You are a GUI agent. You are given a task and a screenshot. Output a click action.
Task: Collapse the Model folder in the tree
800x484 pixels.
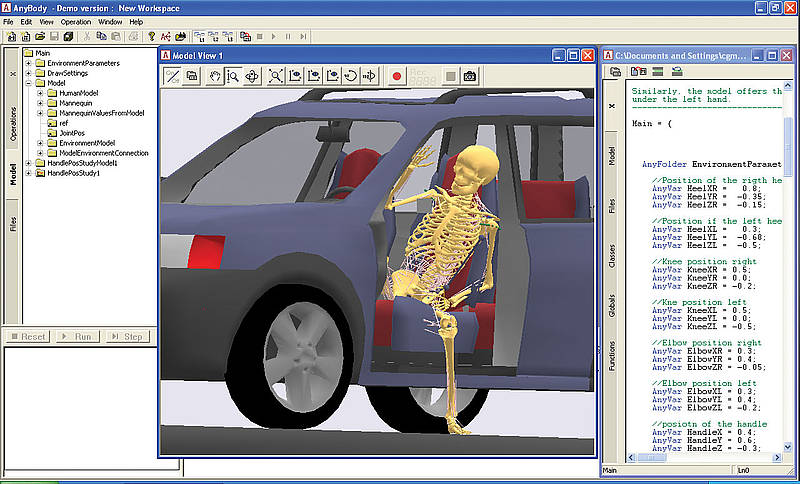pos(29,83)
